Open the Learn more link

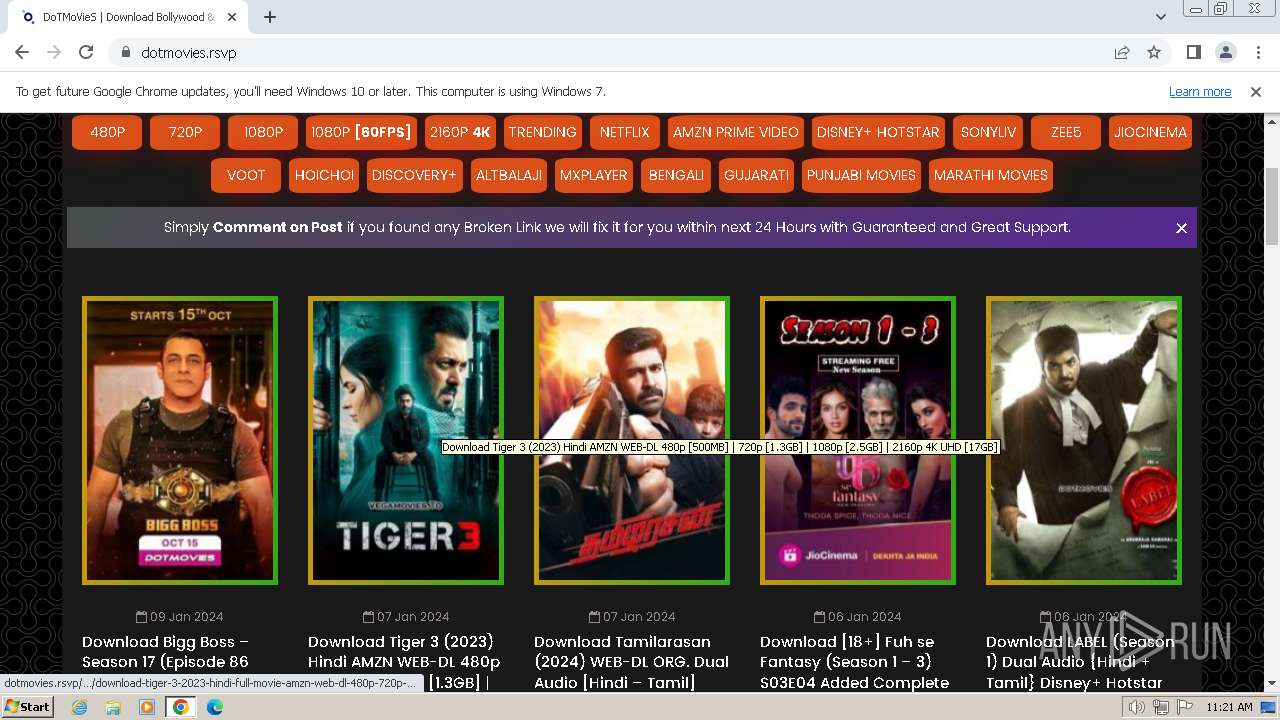pyautogui.click(x=1200, y=91)
